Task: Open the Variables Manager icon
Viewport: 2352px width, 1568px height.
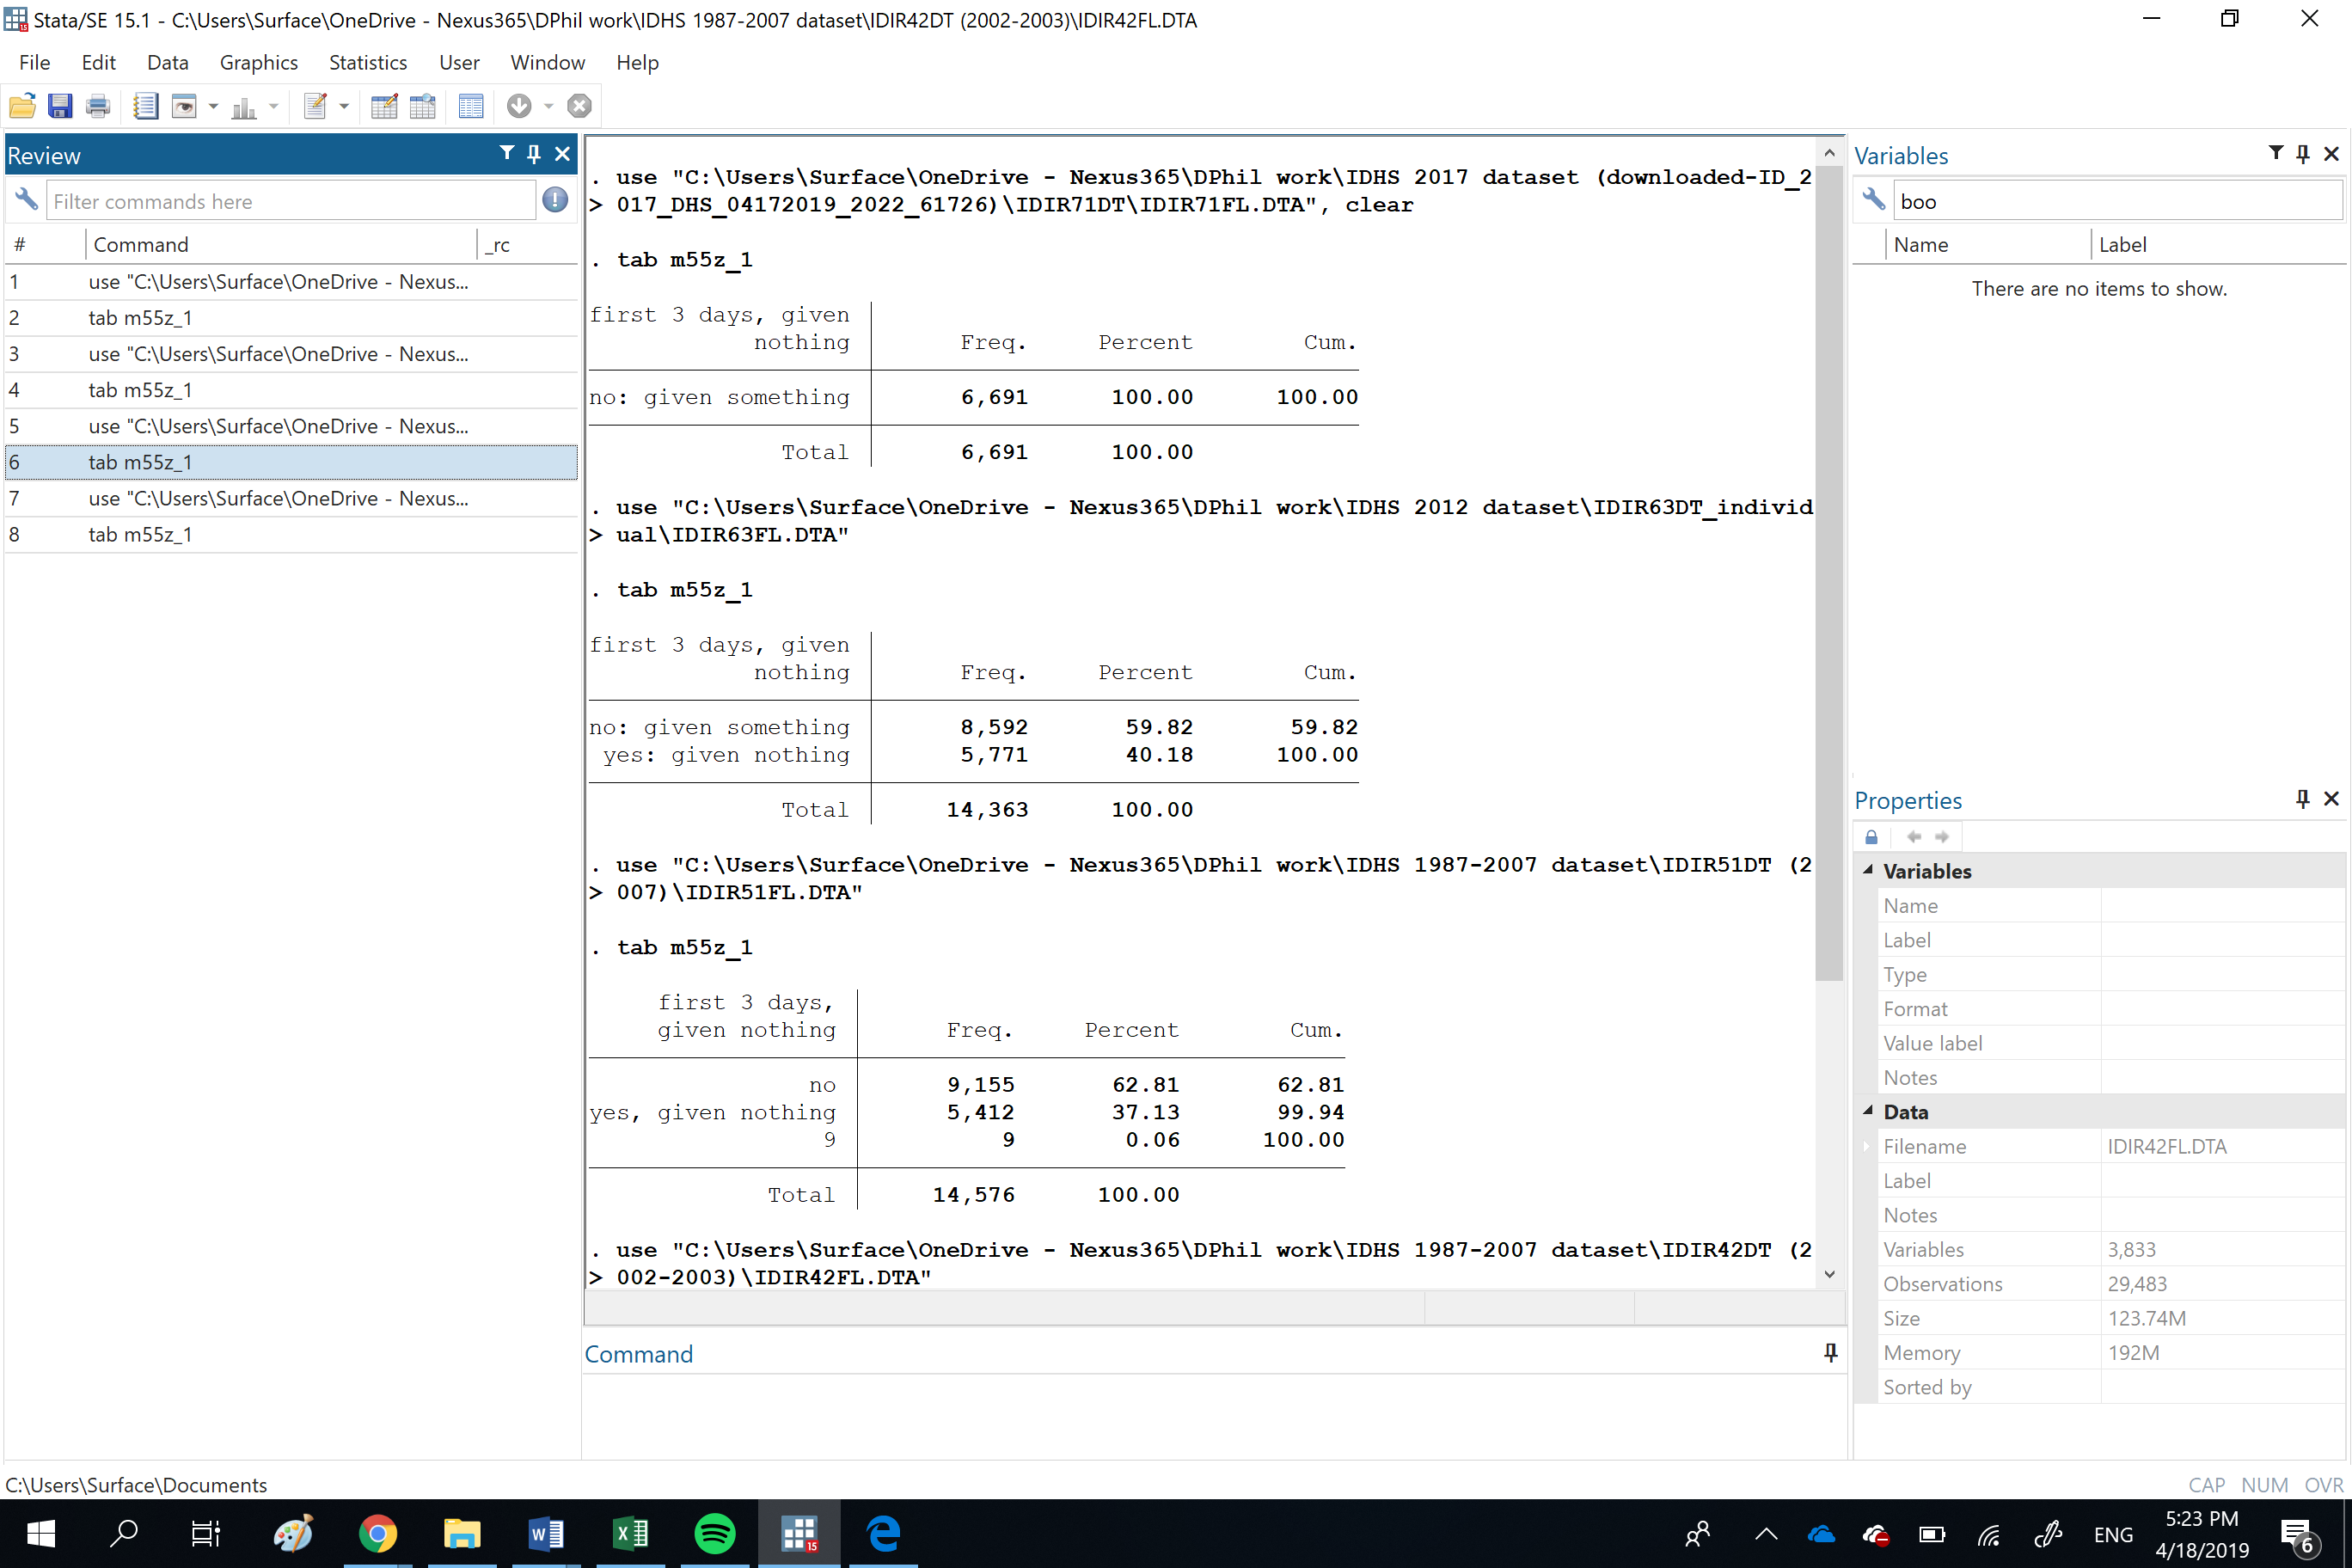Action: point(471,106)
